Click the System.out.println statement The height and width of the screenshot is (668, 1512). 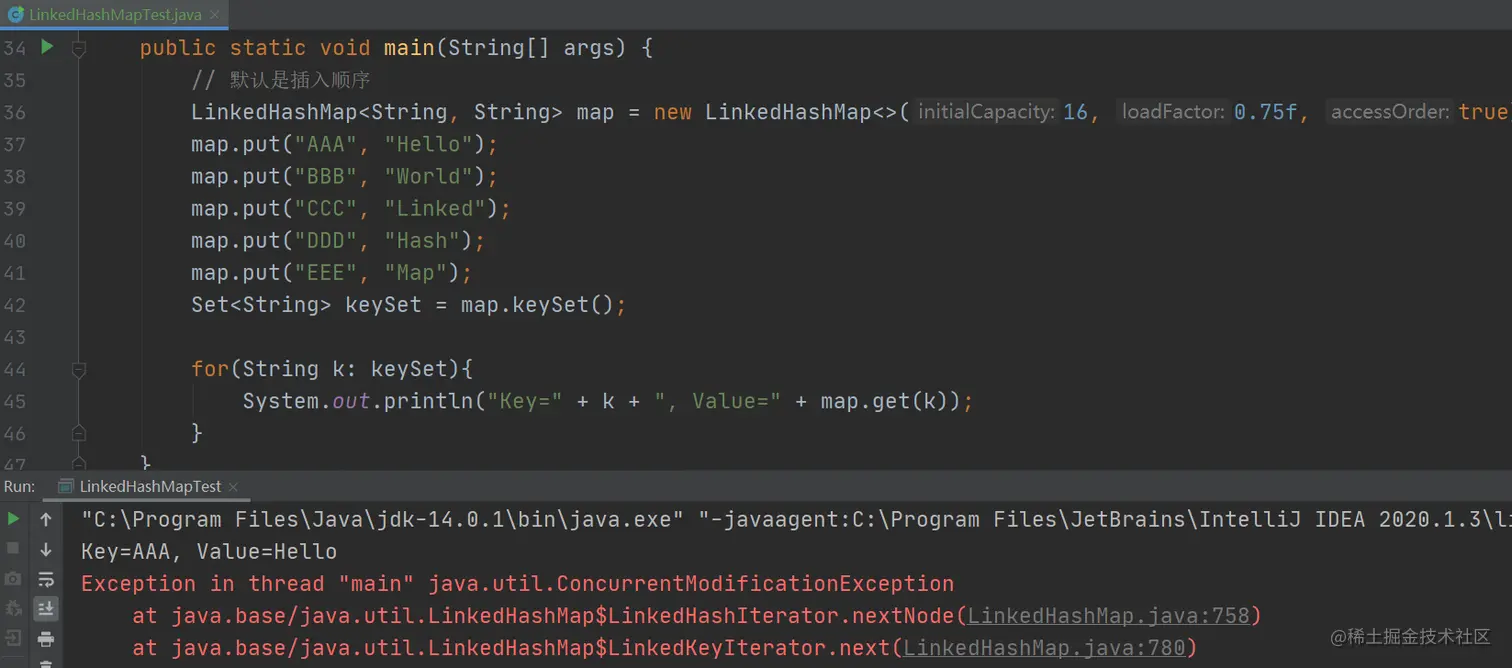[x=608, y=401]
